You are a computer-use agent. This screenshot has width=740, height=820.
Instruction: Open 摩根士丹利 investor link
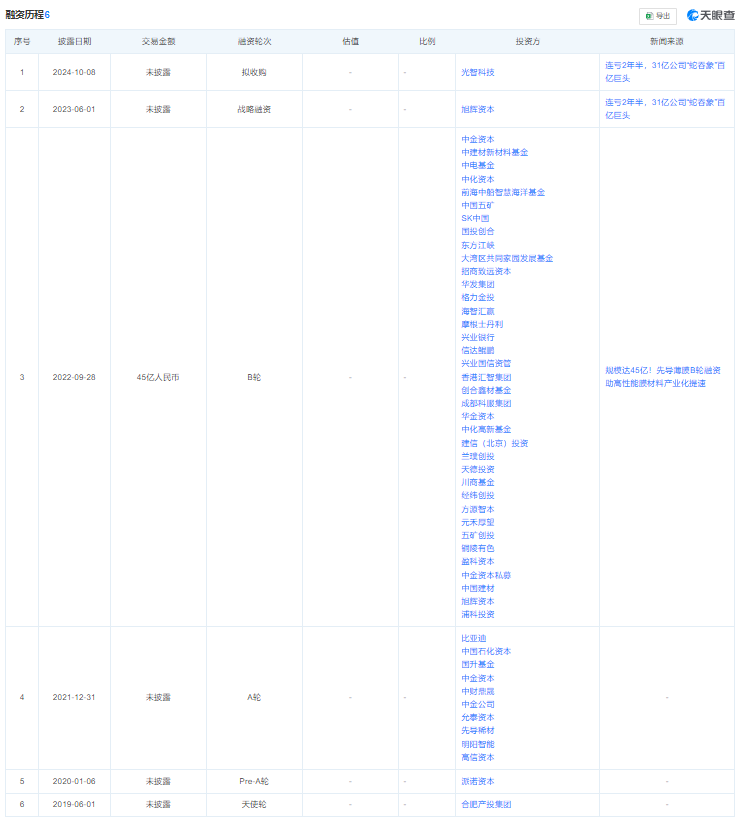pos(482,324)
